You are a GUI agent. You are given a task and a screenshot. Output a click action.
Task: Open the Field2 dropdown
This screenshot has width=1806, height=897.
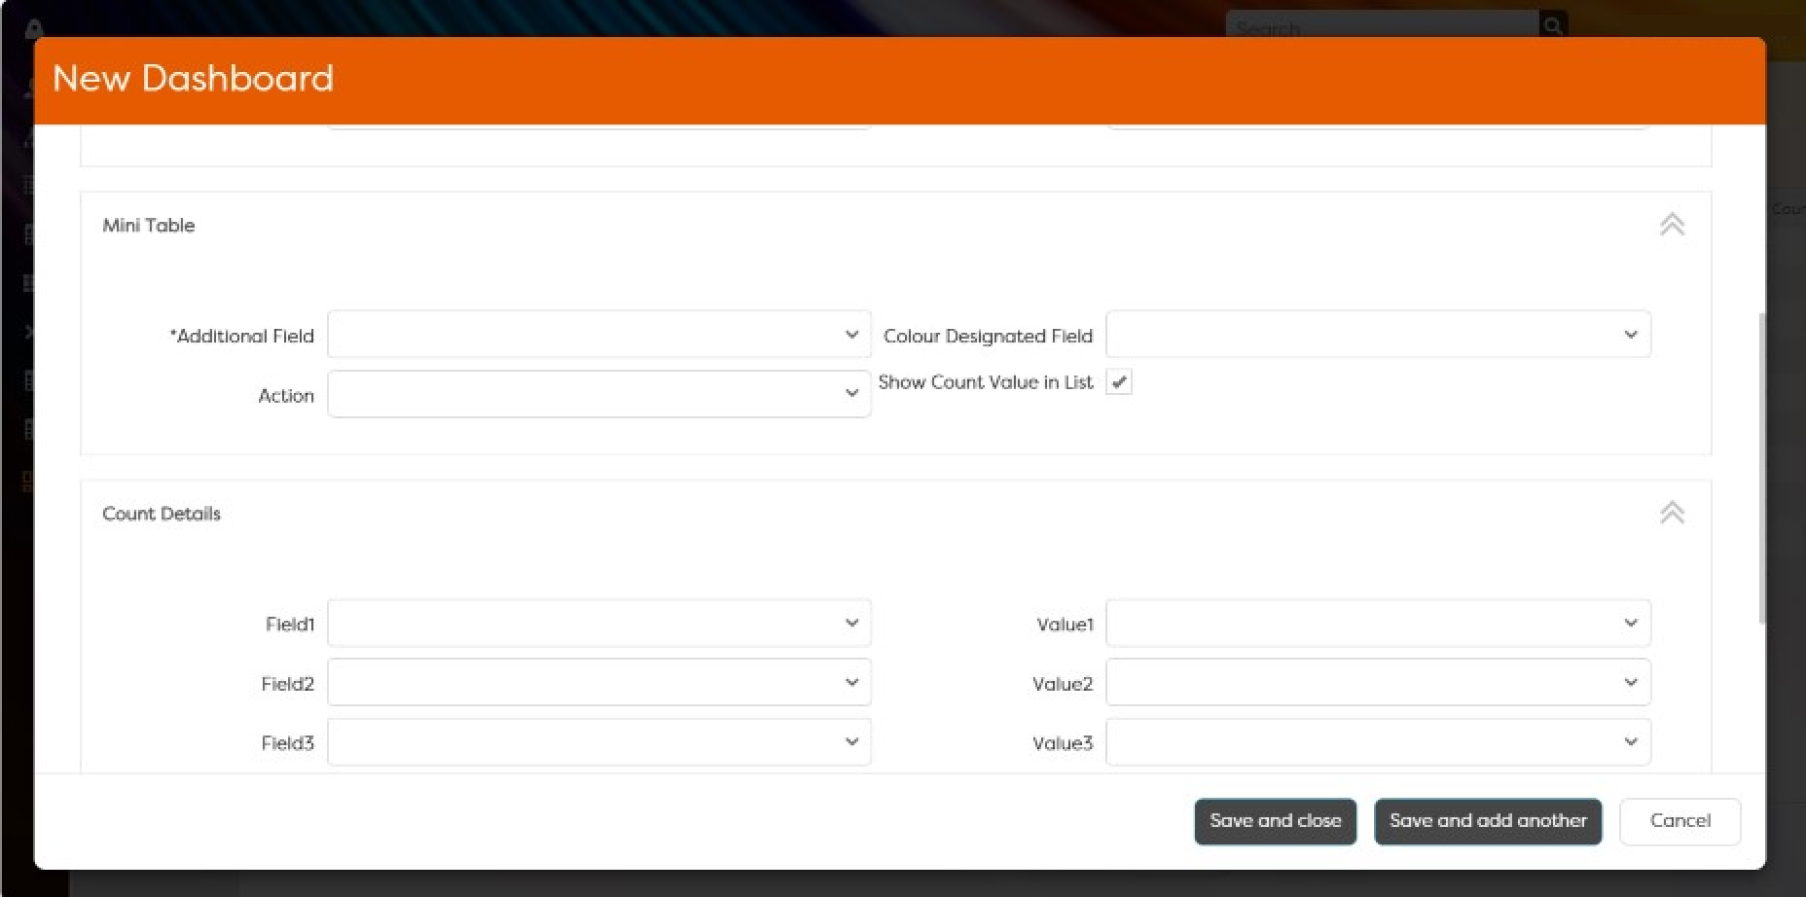coord(599,683)
